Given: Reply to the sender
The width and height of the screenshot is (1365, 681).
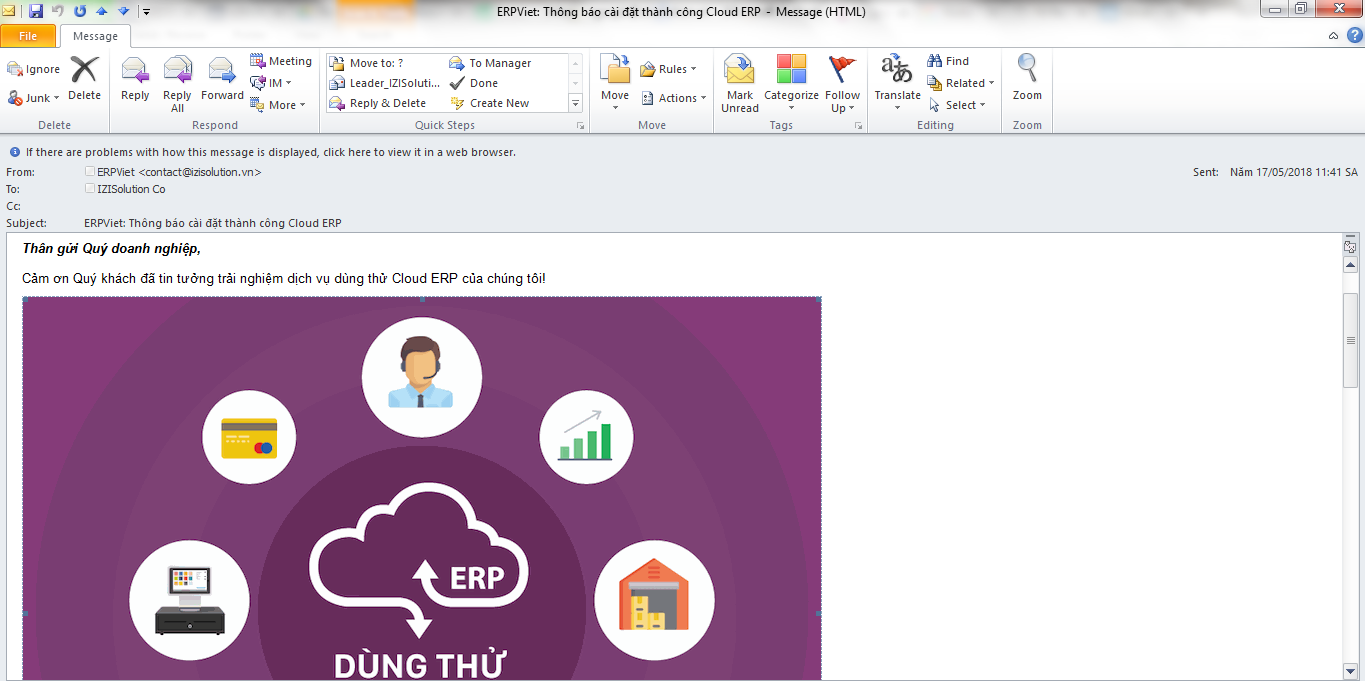Looking at the screenshot, I should pyautogui.click(x=135, y=79).
